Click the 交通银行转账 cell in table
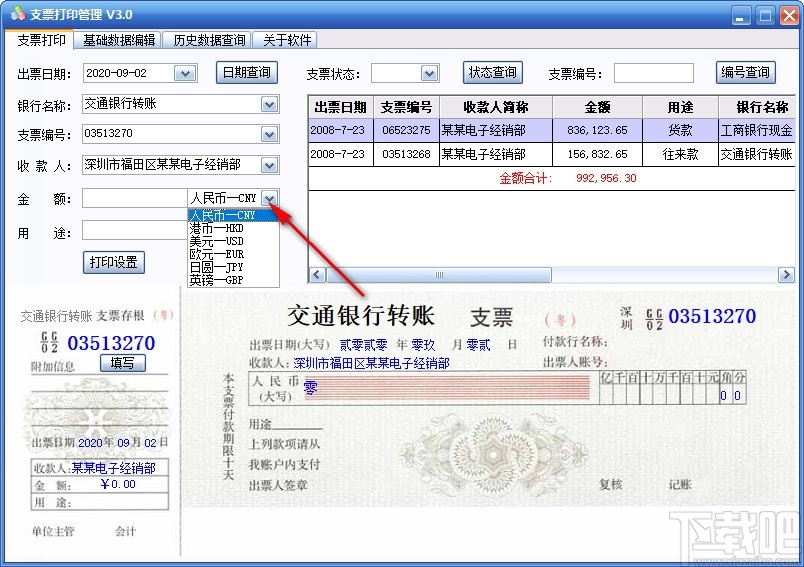The width and height of the screenshot is (804, 567). tap(757, 154)
